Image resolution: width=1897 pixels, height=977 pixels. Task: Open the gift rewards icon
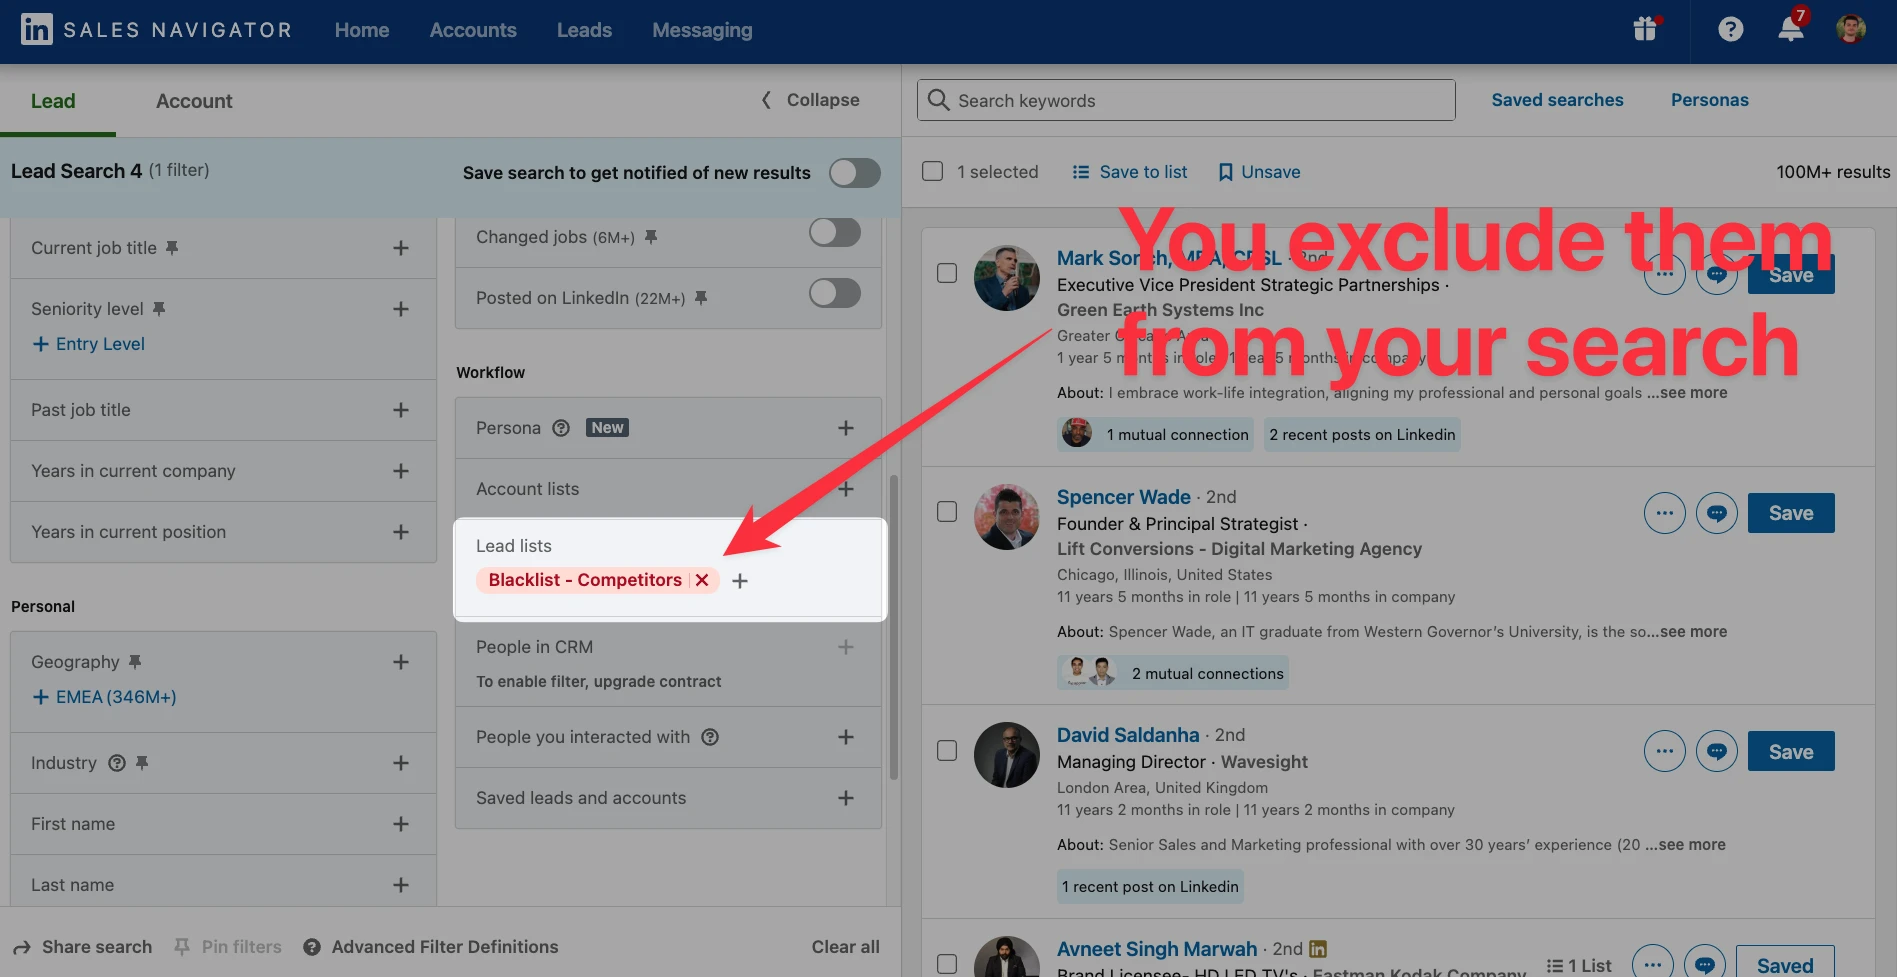(x=1645, y=29)
